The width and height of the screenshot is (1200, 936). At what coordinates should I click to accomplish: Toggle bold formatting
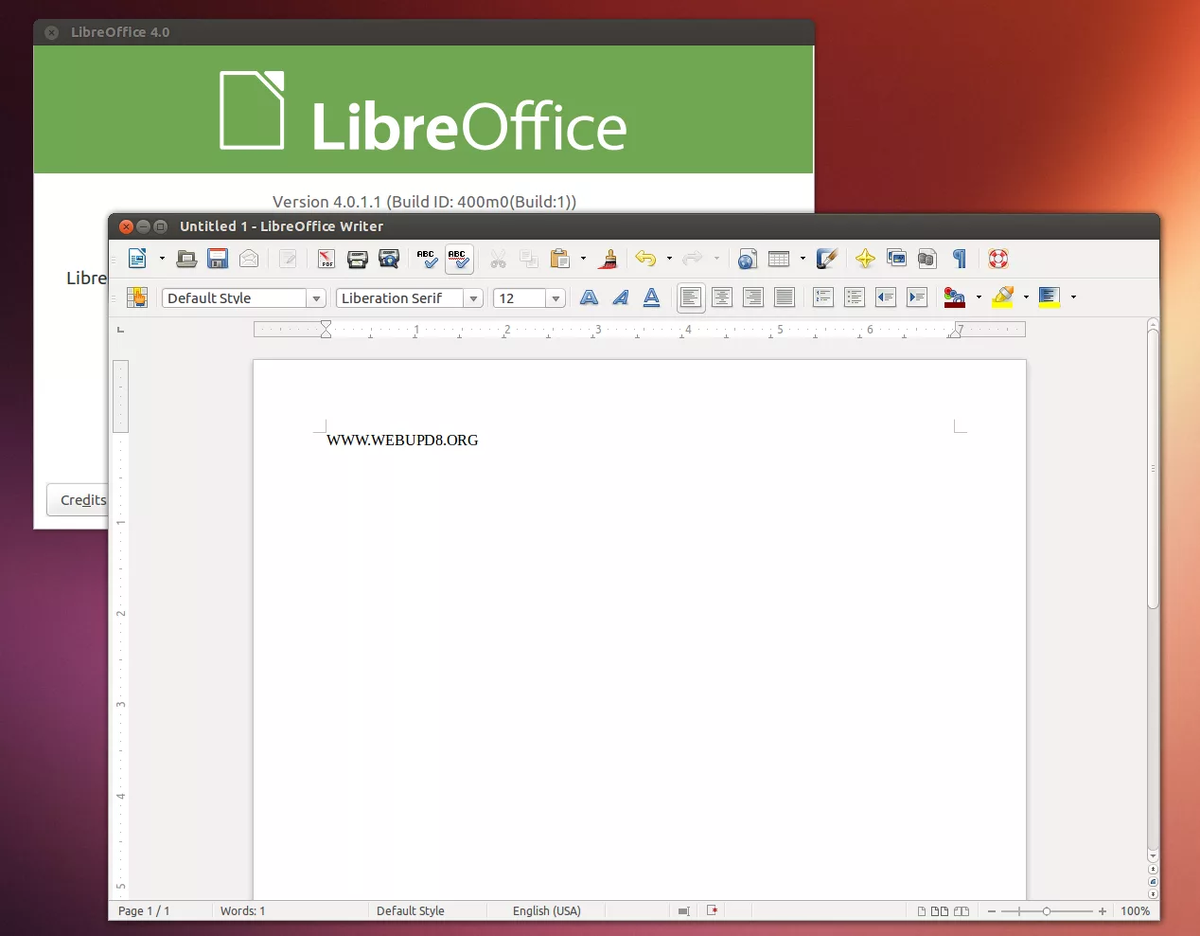[588, 297]
